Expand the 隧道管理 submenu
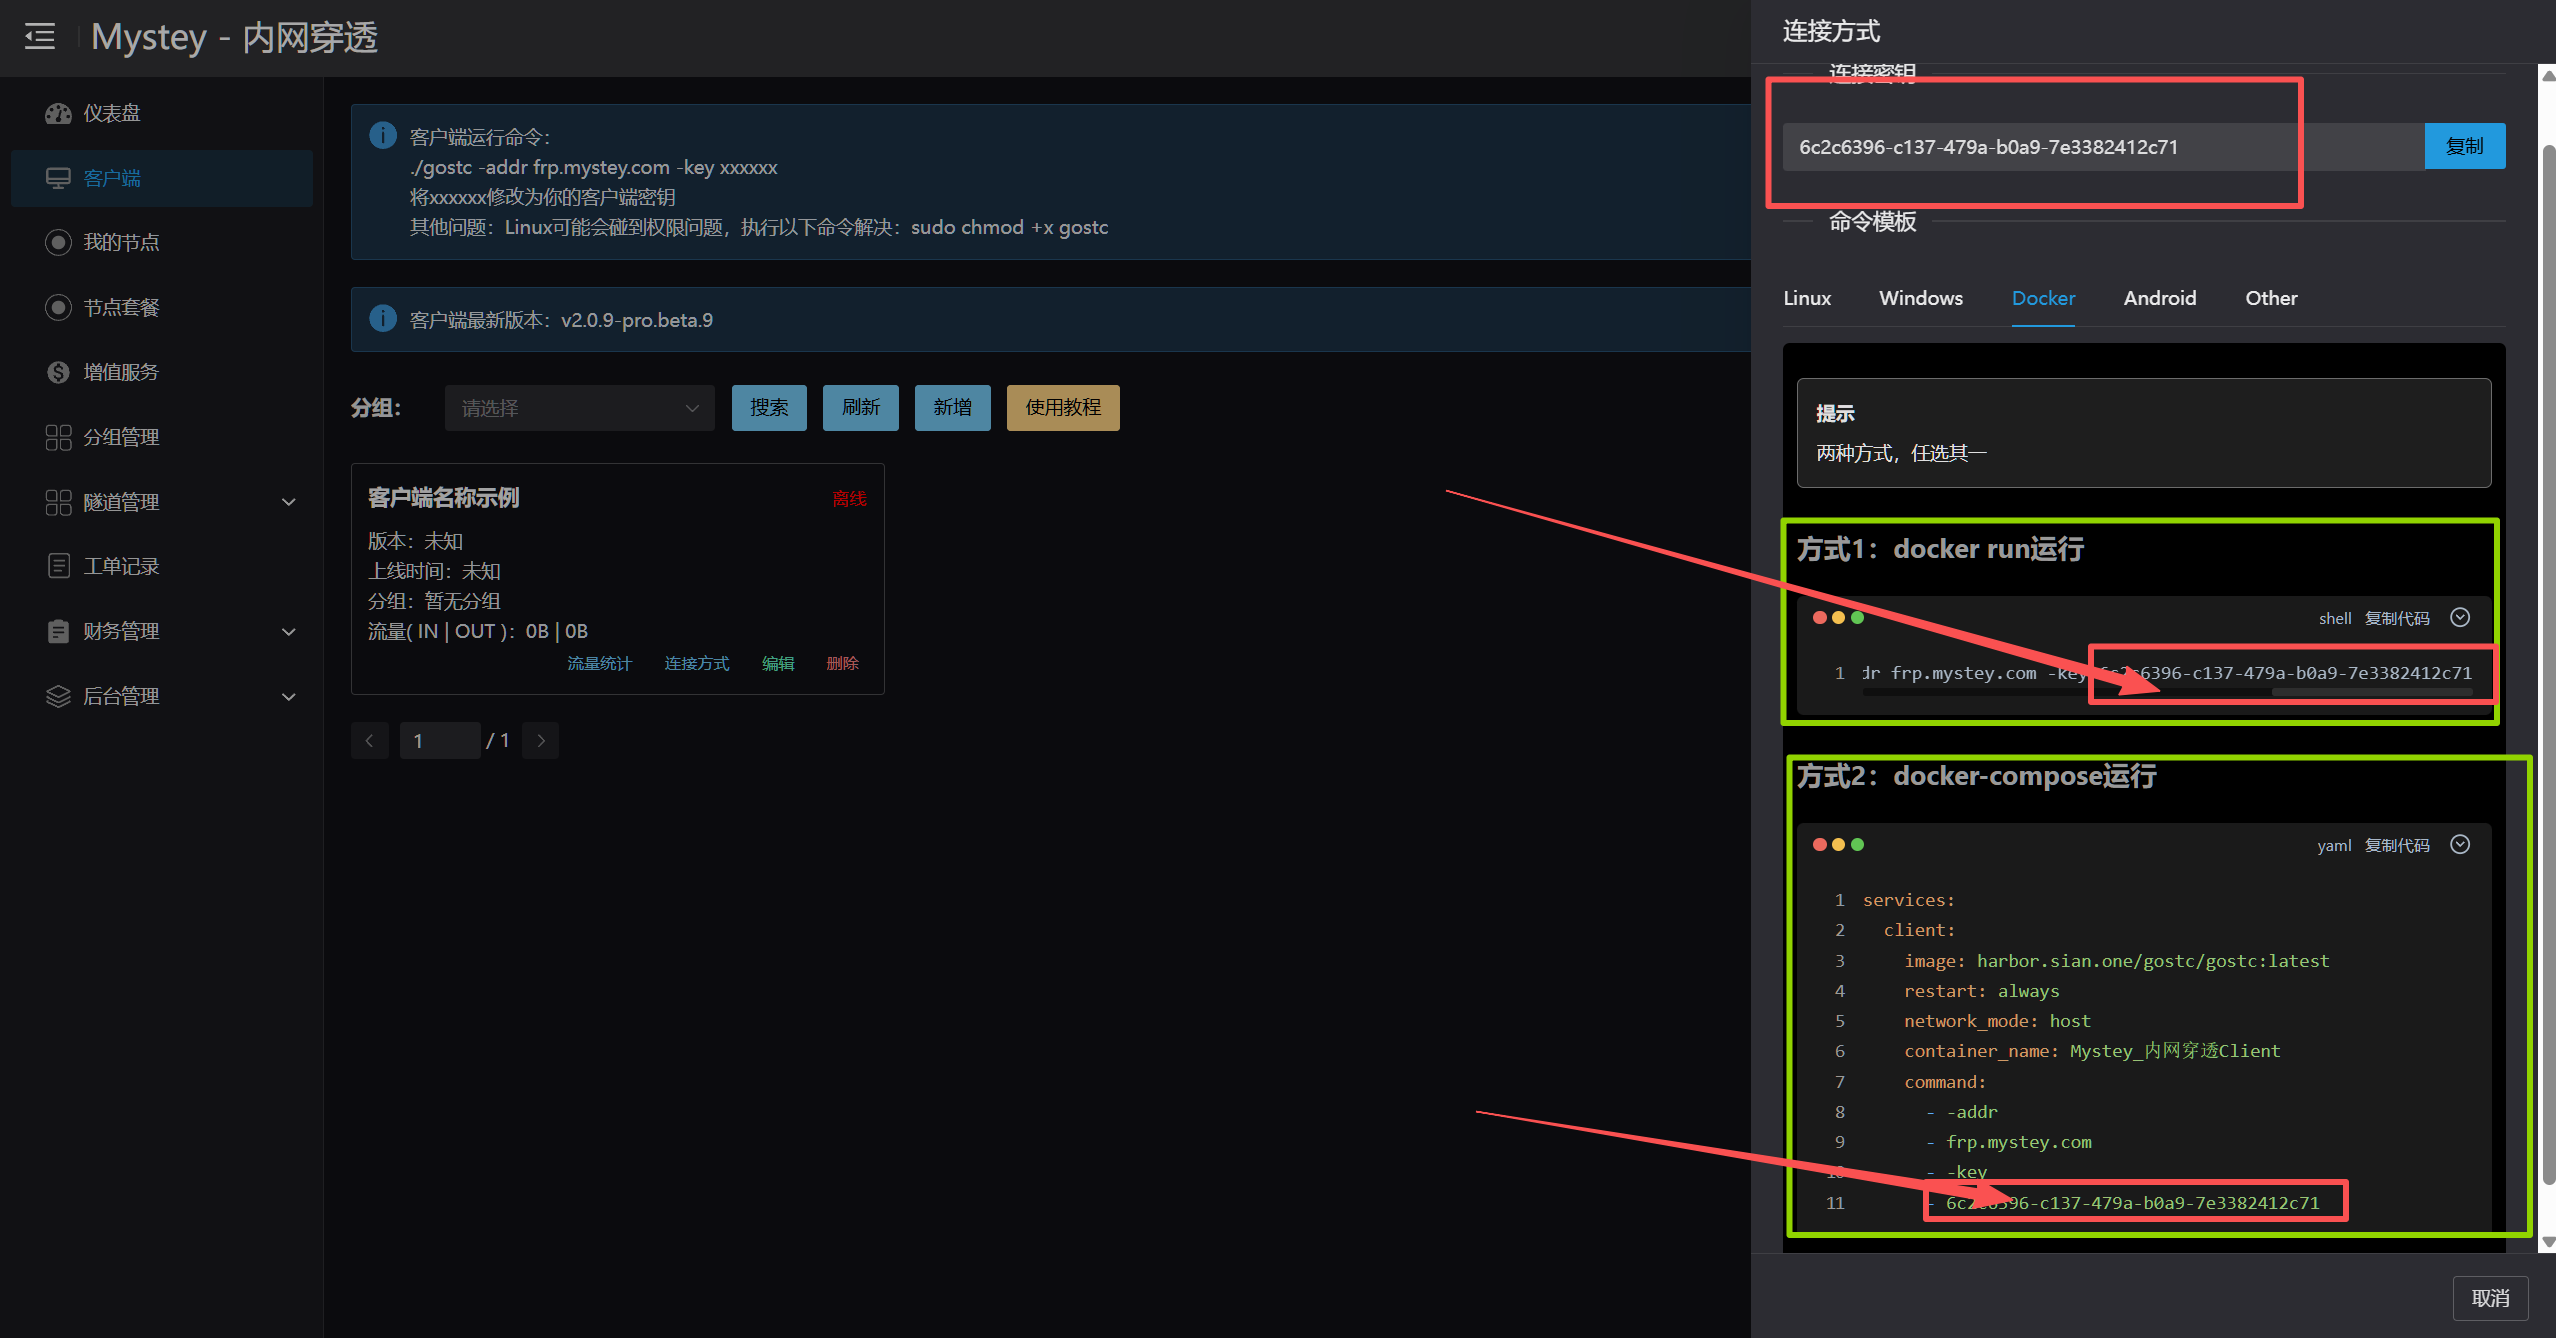 click(x=289, y=502)
